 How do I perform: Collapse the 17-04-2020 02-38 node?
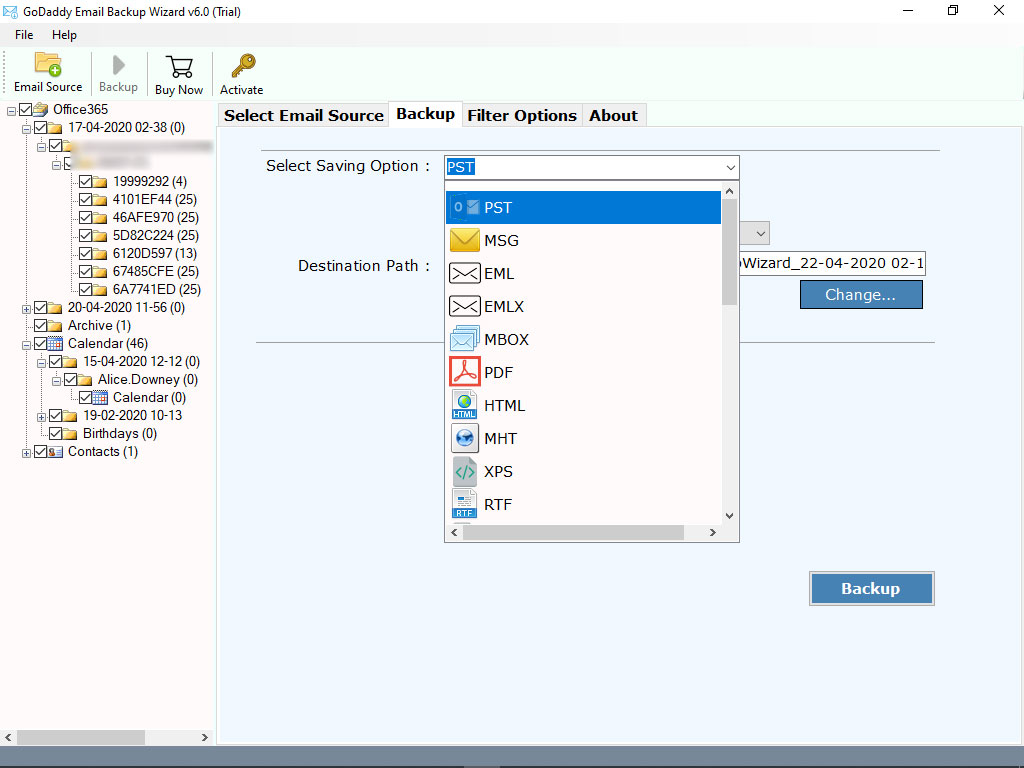[x=26, y=130]
